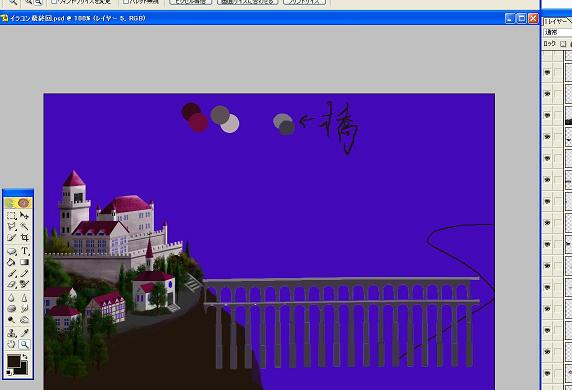
Task: Reset to default foreground and background colors
Action: 9,372
